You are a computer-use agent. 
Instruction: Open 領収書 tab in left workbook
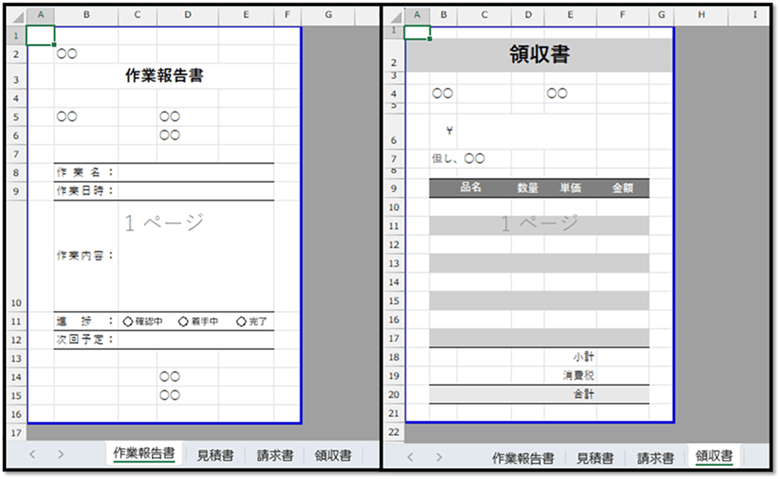[x=333, y=455]
